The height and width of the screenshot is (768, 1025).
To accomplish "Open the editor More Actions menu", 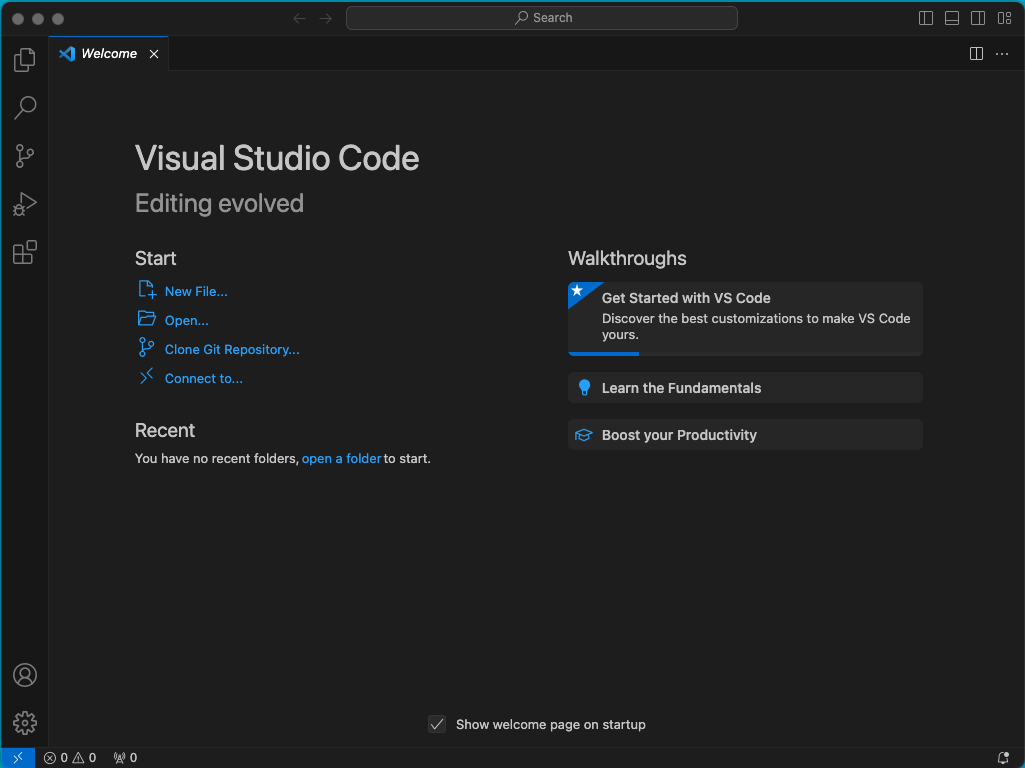I will 1002,54.
